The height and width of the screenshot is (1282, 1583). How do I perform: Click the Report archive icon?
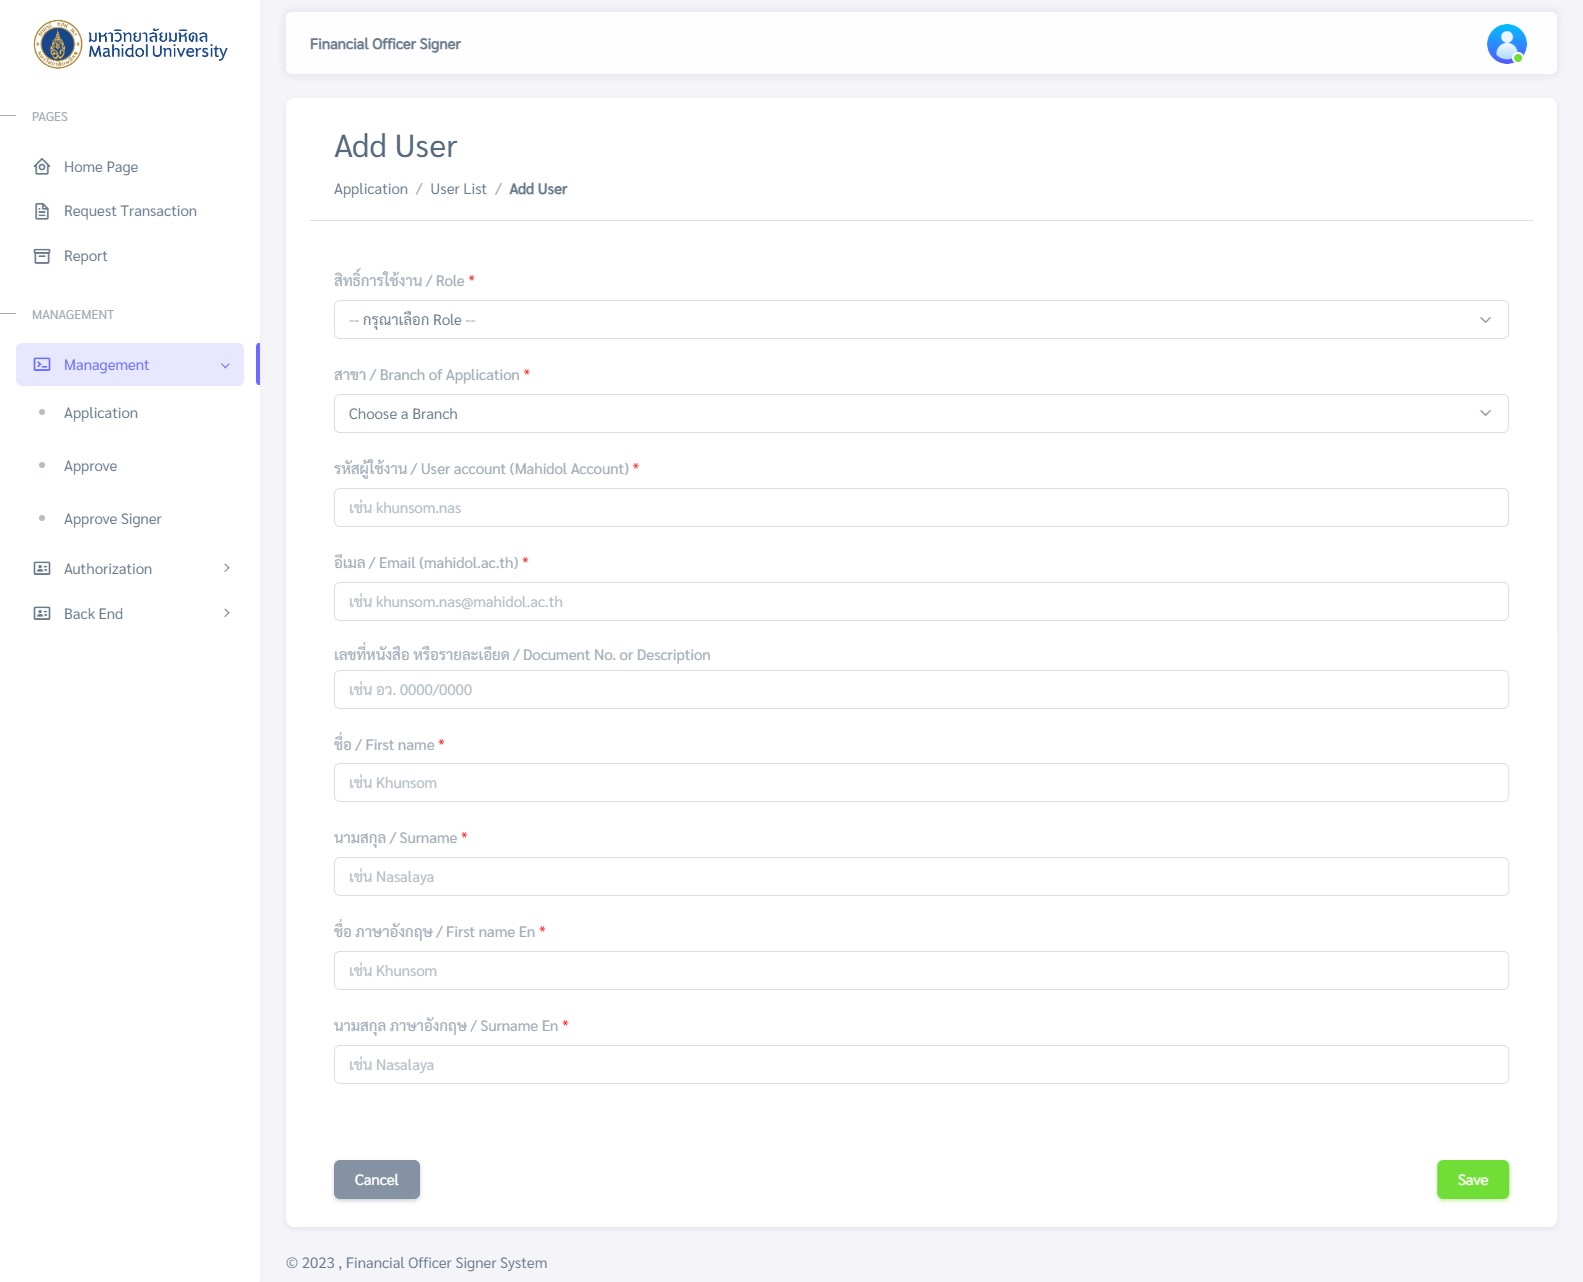42,256
